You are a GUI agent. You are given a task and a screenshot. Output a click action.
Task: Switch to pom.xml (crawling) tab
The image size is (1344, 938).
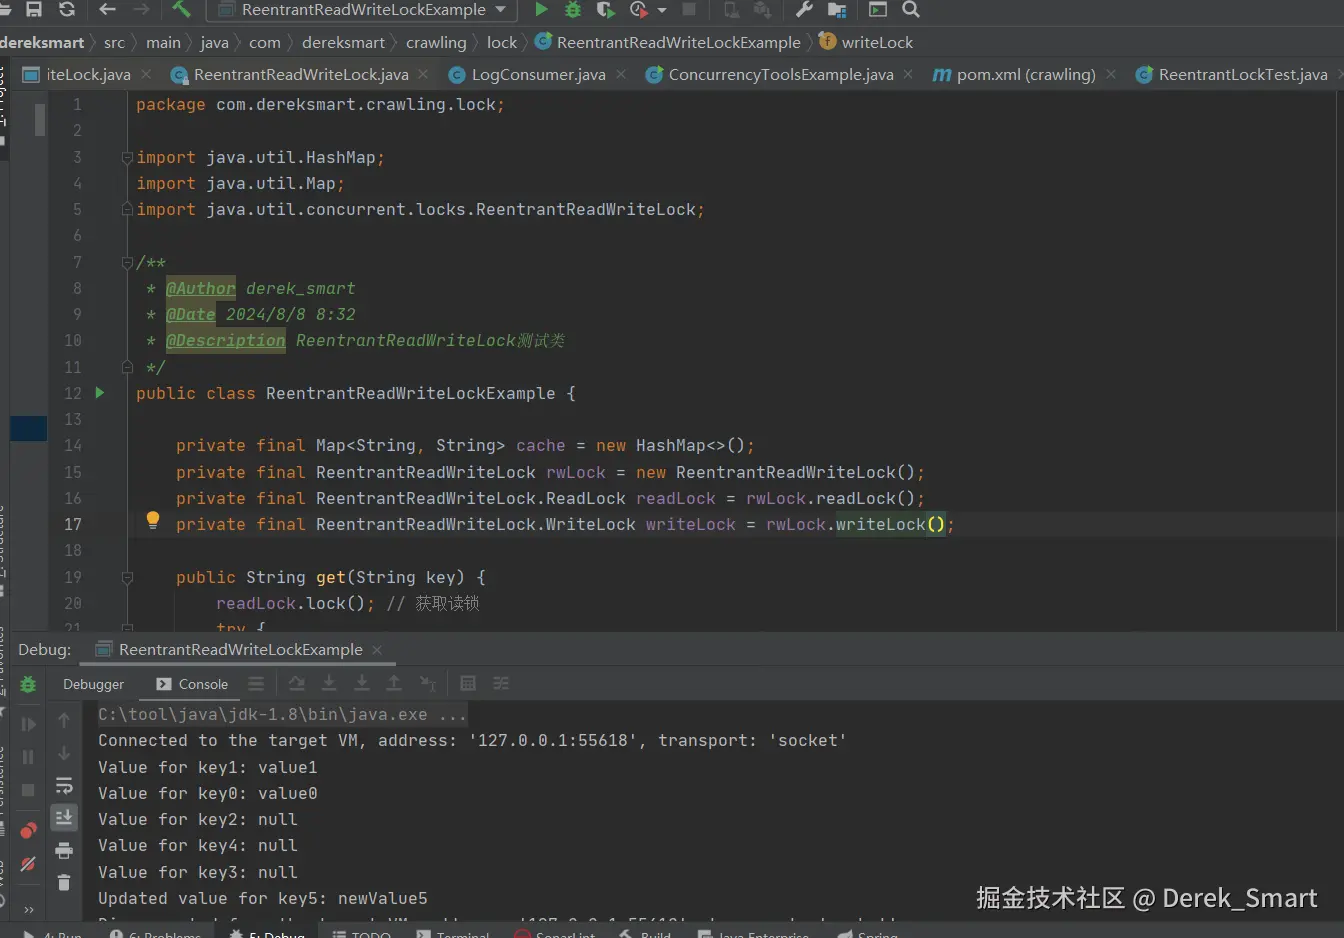(1025, 74)
